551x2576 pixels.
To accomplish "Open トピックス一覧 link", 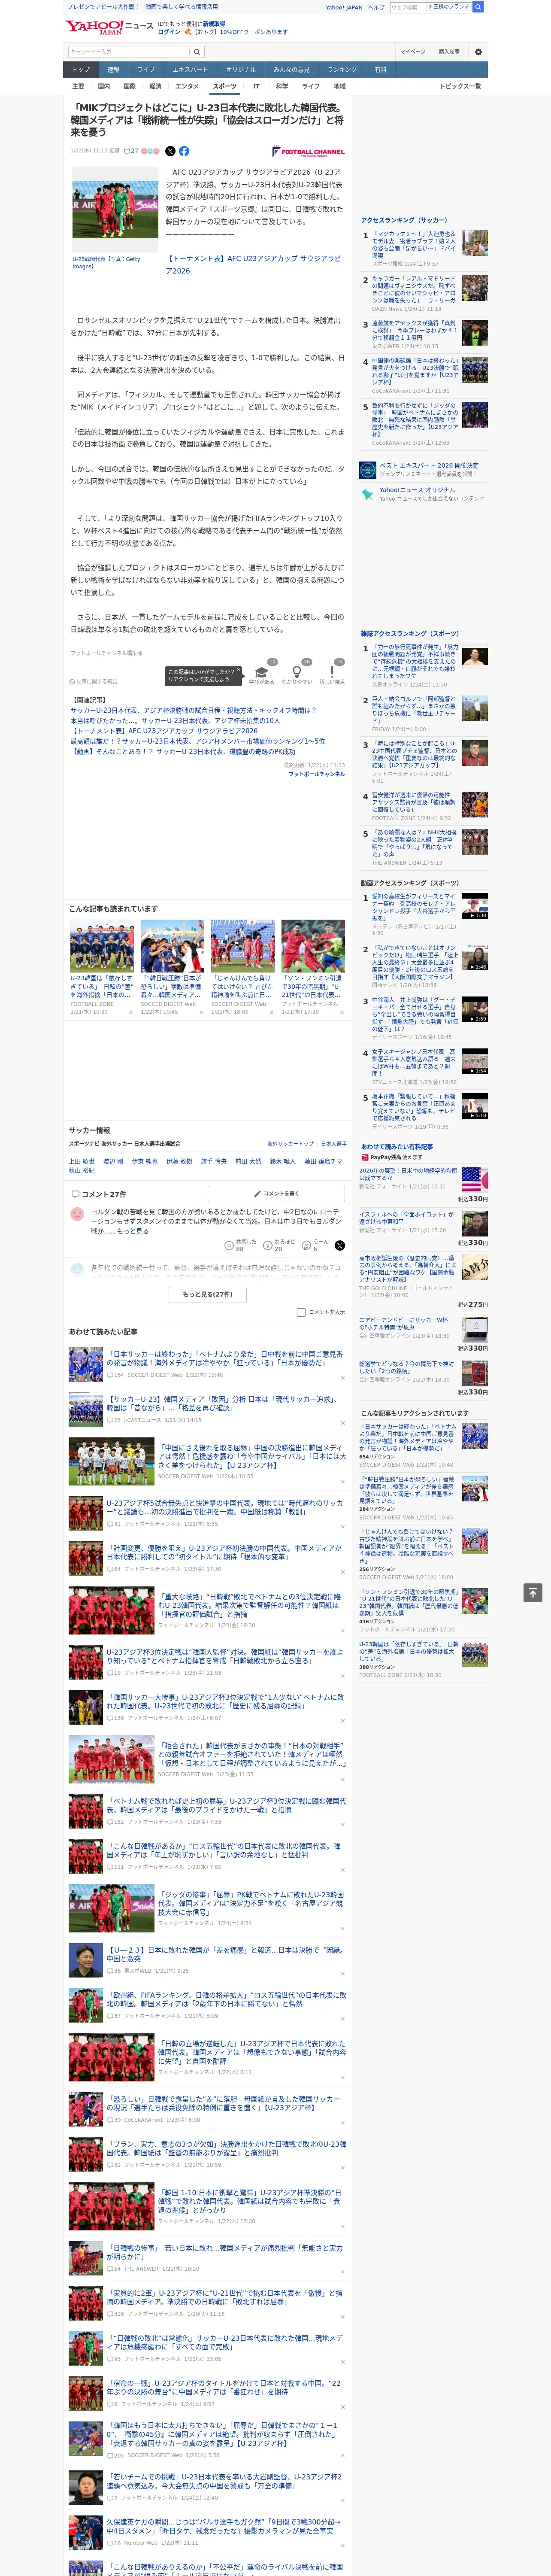I will 460,86.
